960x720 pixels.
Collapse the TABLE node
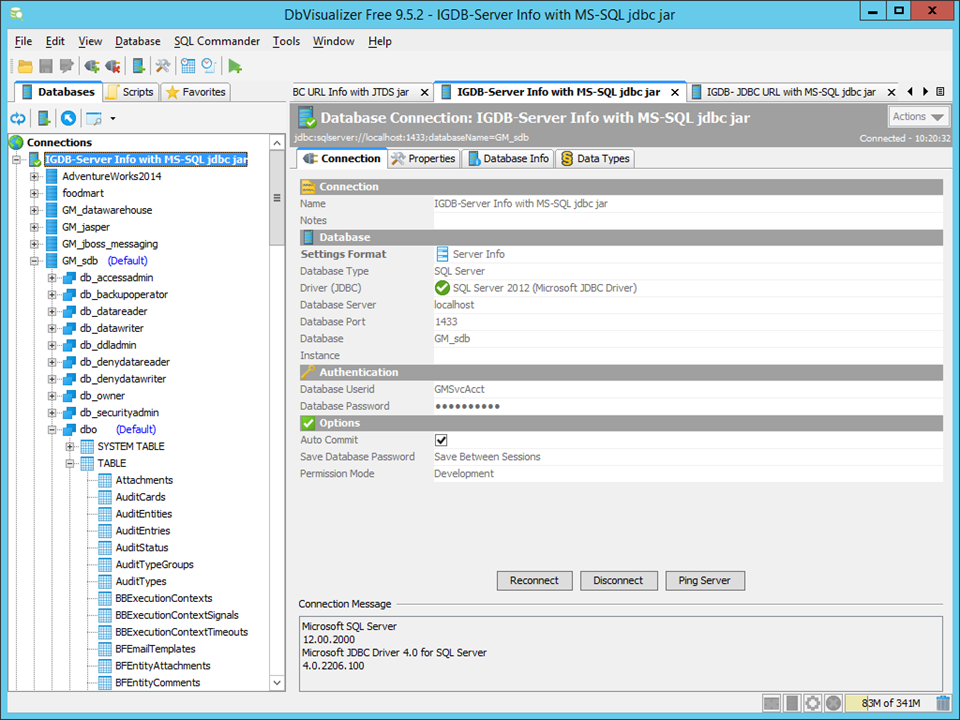(70, 463)
